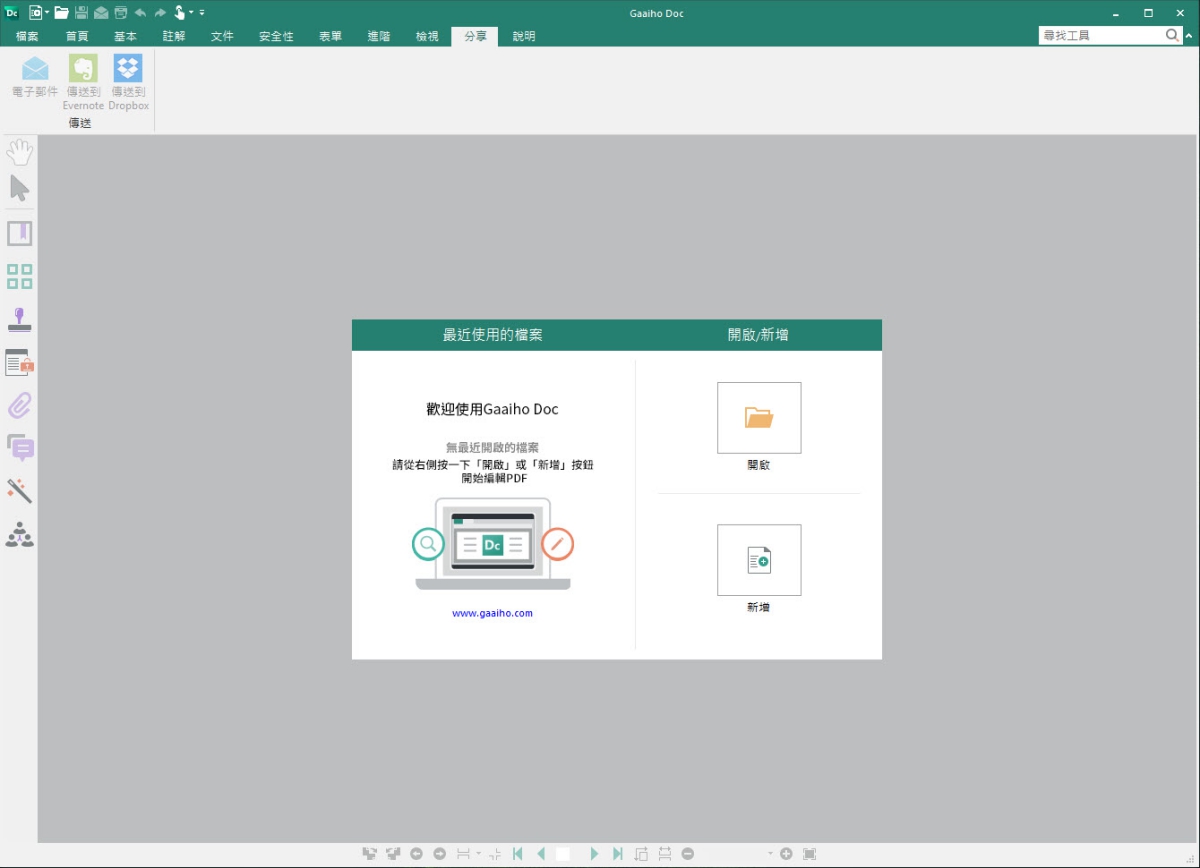Viewport: 1200px width, 868px height.
Task: Open the Stamp panel icon
Action: tap(20, 320)
